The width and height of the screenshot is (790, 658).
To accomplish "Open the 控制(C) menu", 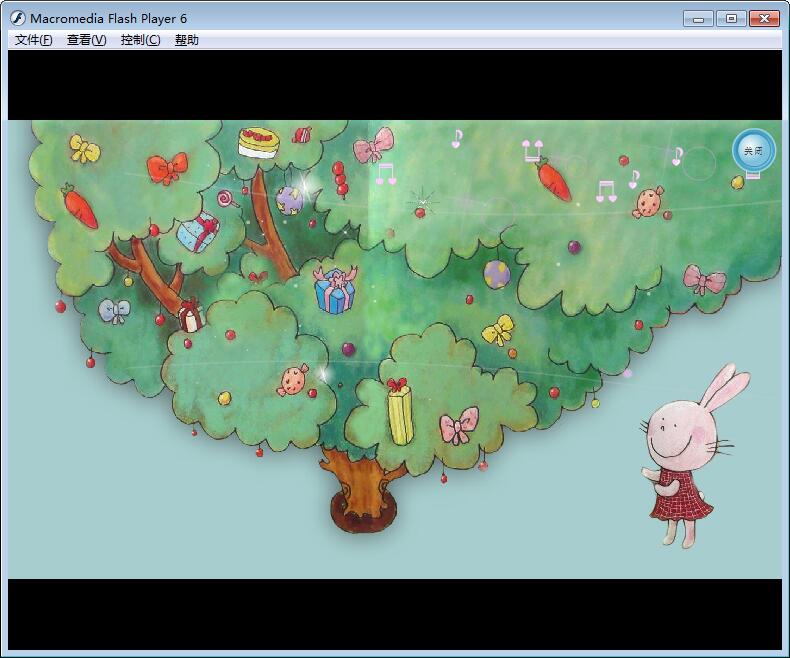I will [x=140, y=40].
